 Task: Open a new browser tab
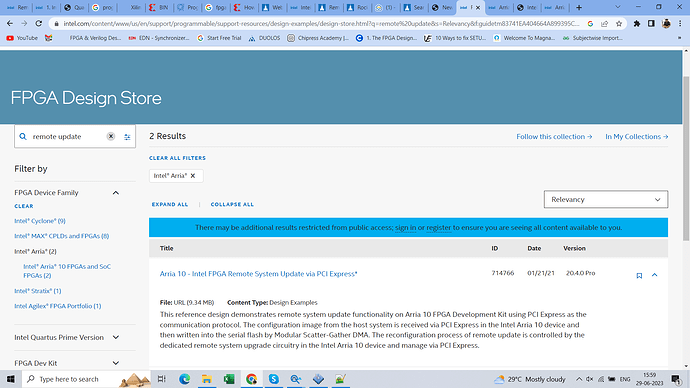[579, 7]
